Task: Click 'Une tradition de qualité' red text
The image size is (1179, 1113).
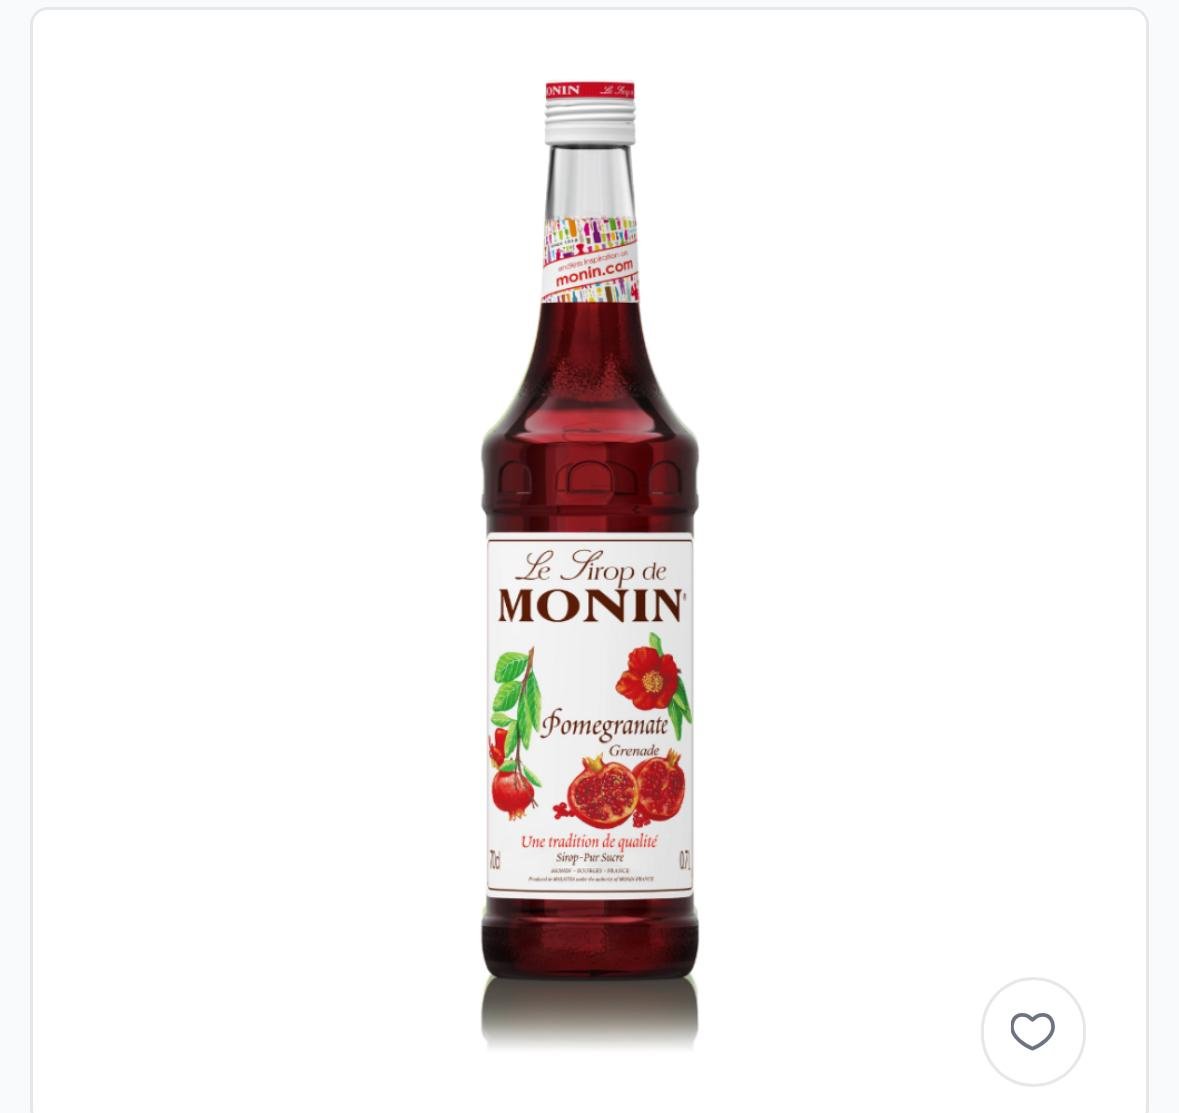Action: 589,842
